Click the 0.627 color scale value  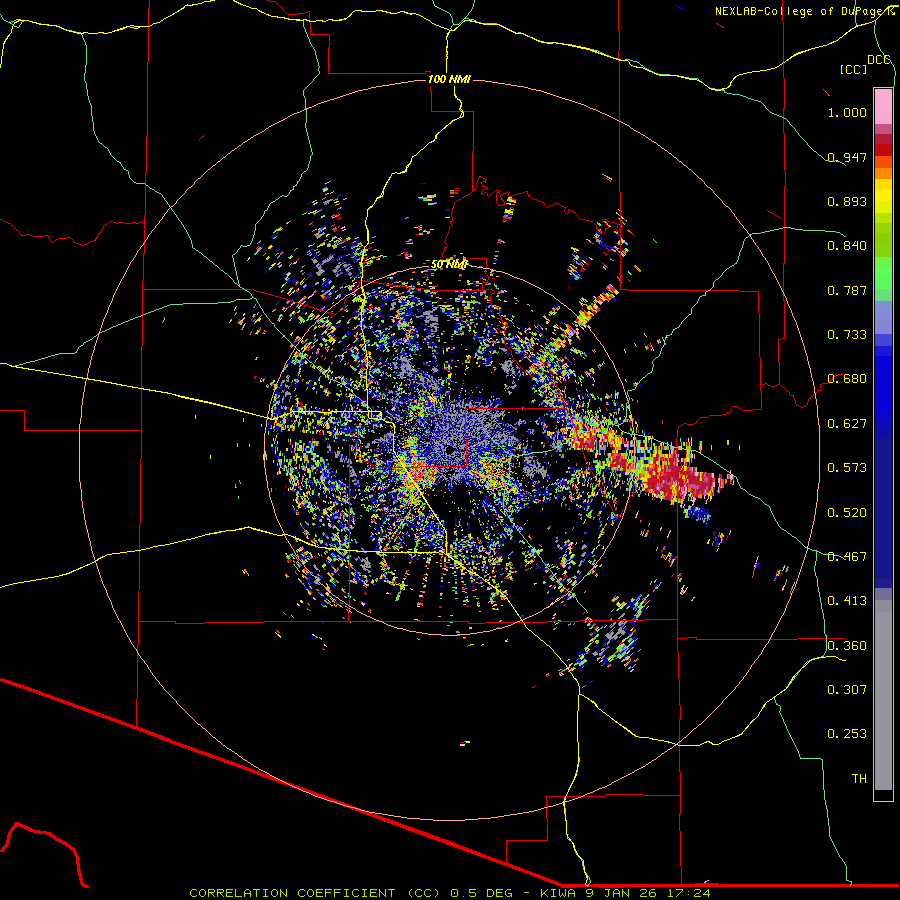point(847,424)
